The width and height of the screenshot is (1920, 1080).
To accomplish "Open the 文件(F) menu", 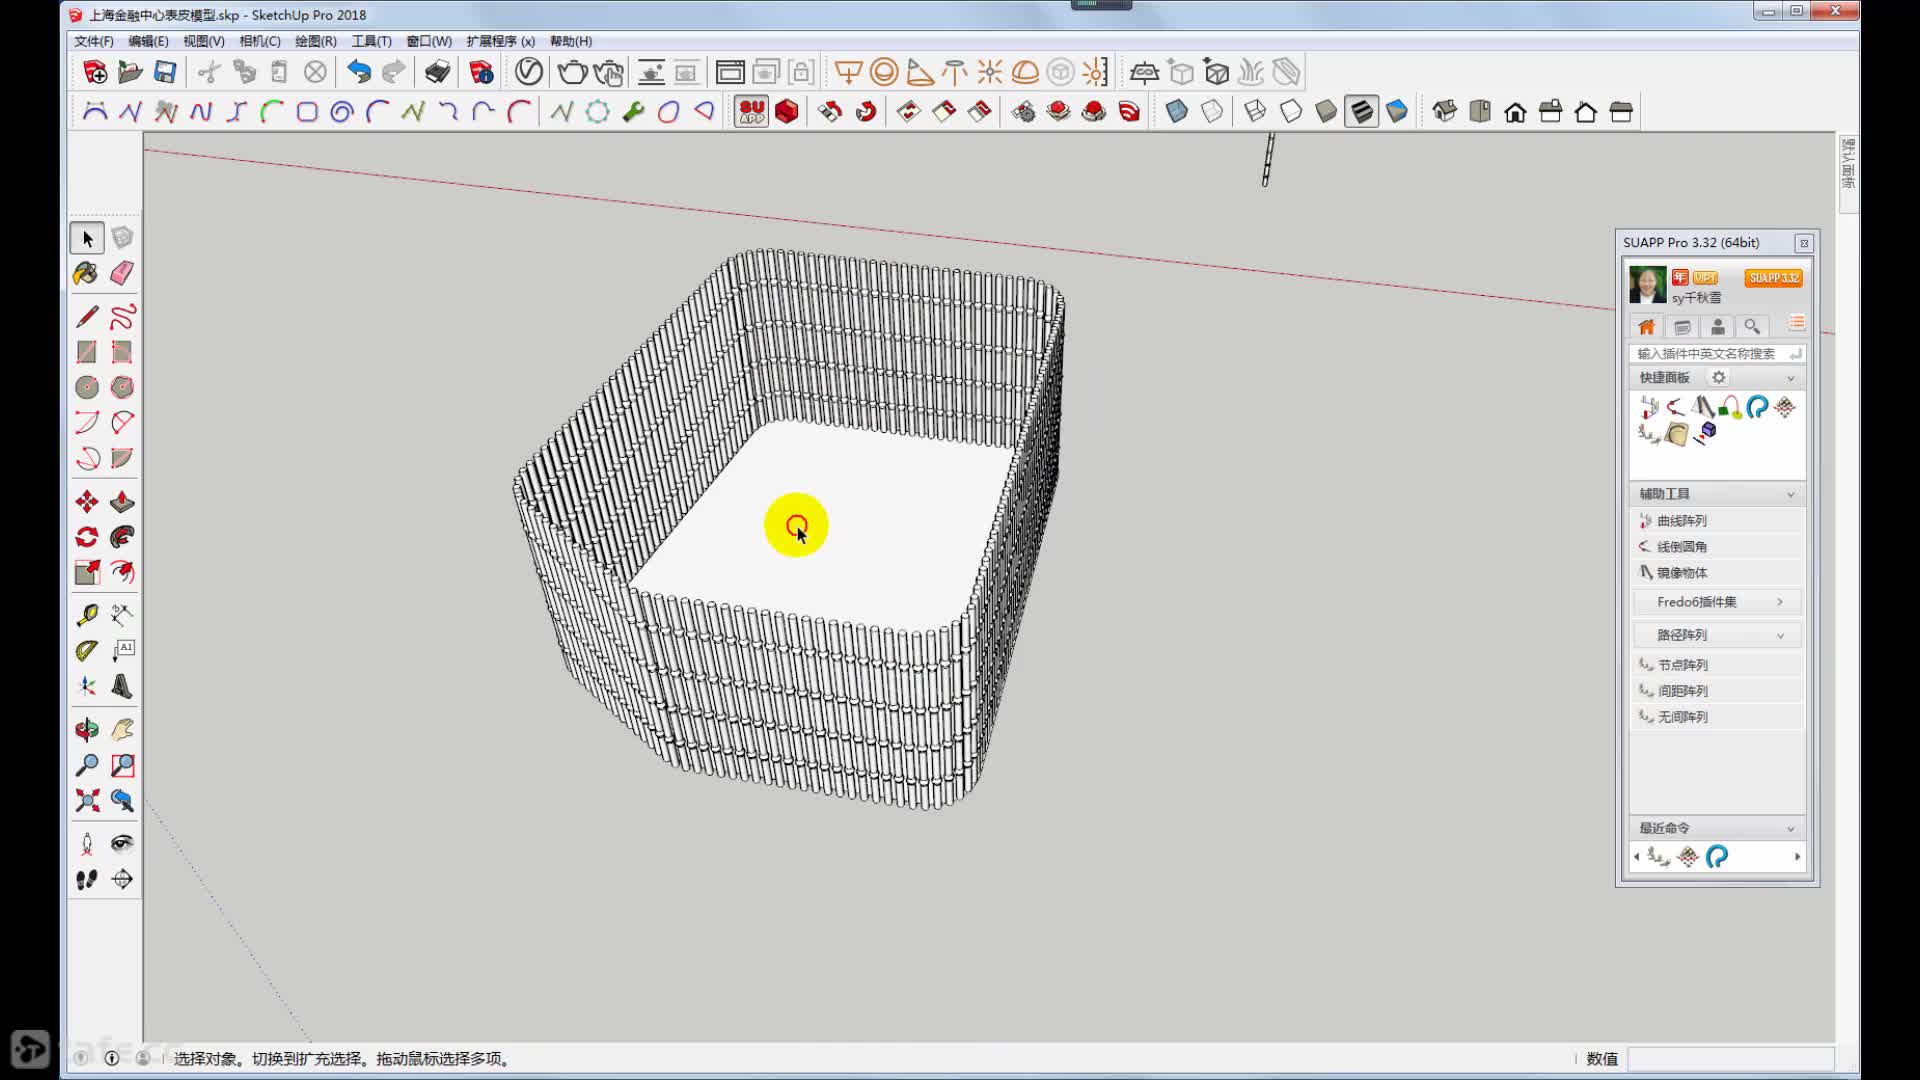I will 93,41.
